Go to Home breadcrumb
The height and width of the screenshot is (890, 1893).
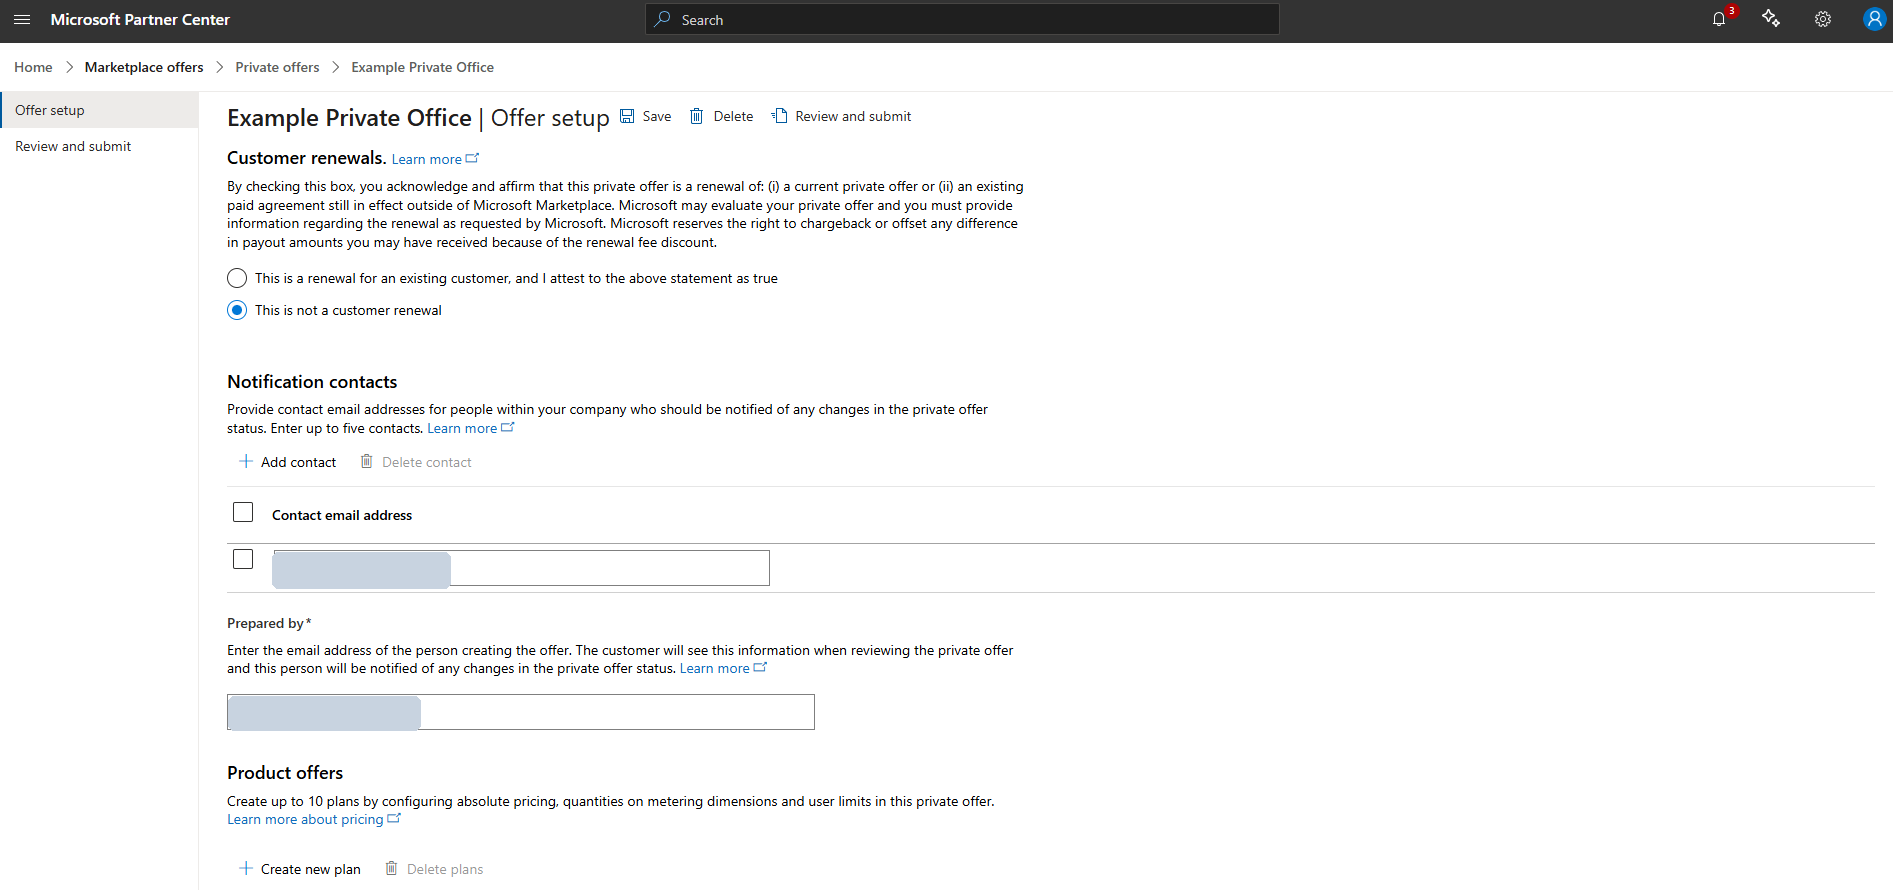tap(33, 67)
